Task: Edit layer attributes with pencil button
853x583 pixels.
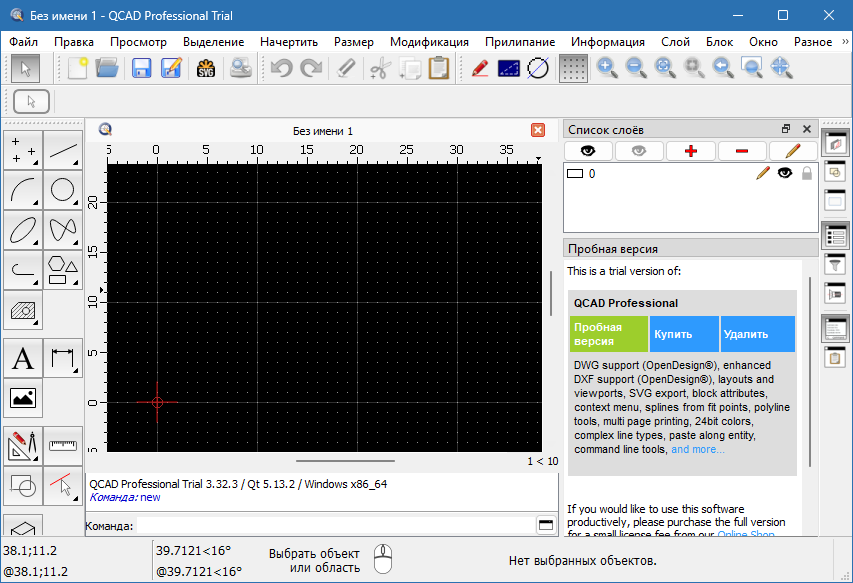Action: (x=793, y=151)
